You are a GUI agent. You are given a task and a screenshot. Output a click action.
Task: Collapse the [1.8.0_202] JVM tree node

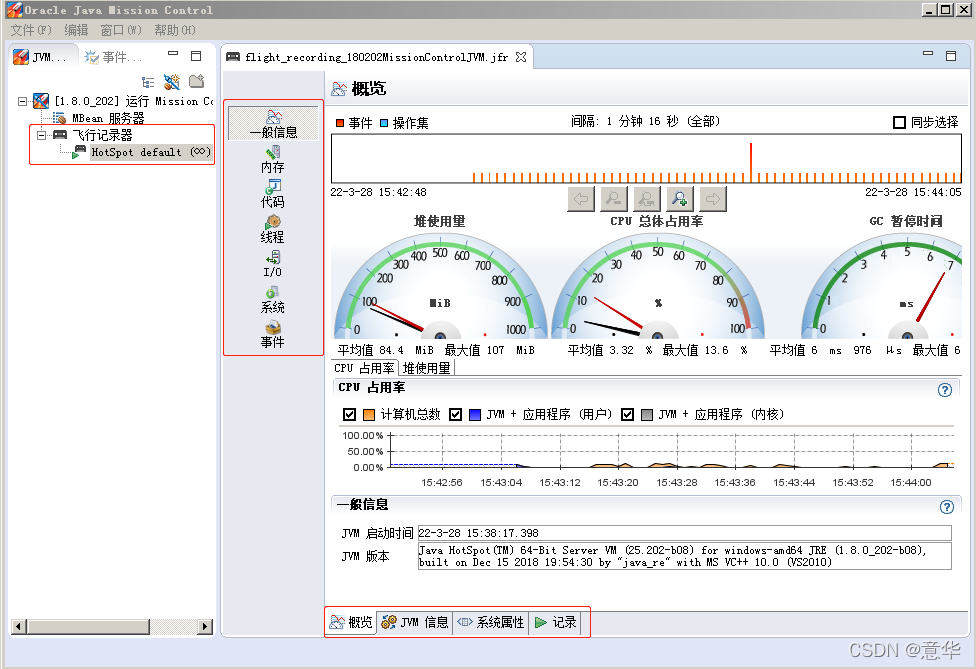[22, 101]
